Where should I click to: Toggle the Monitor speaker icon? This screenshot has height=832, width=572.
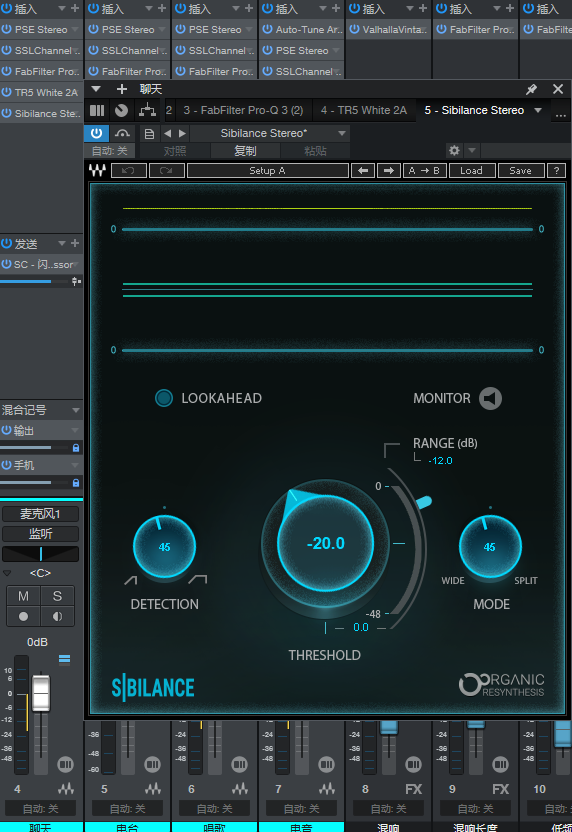[x=490, y=398]
